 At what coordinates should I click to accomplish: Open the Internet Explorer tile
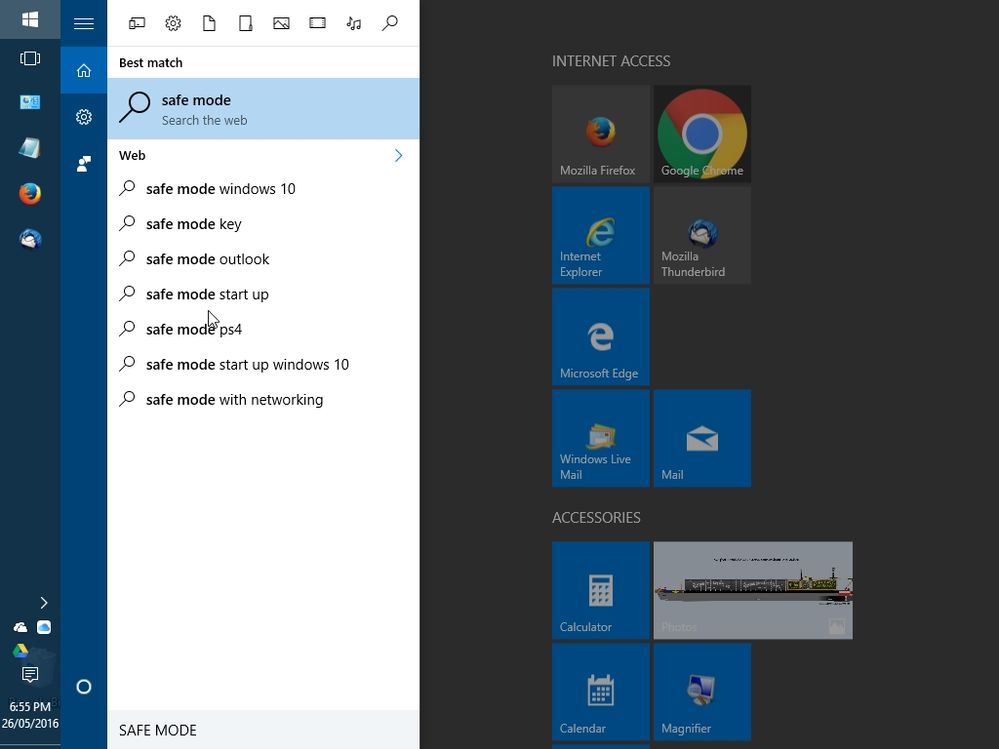click(601, 235)
